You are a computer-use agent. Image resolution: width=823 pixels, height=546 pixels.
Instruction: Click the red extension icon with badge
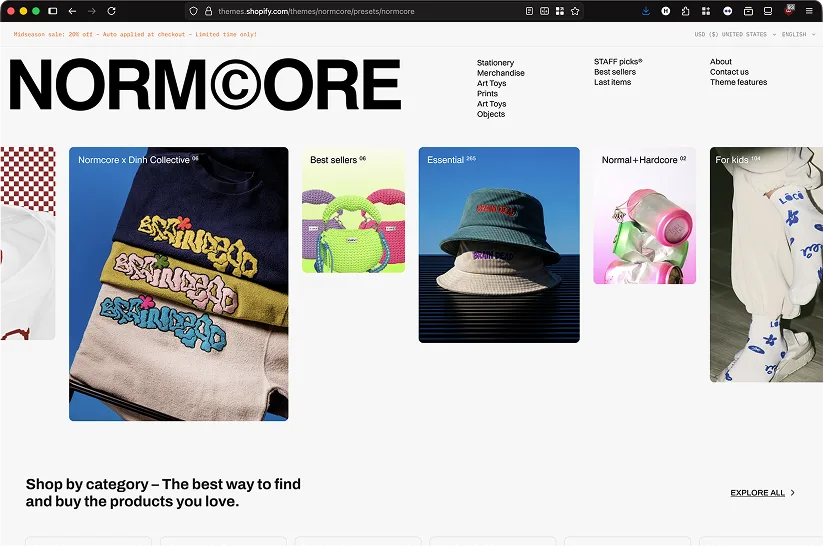coord(789,10)
